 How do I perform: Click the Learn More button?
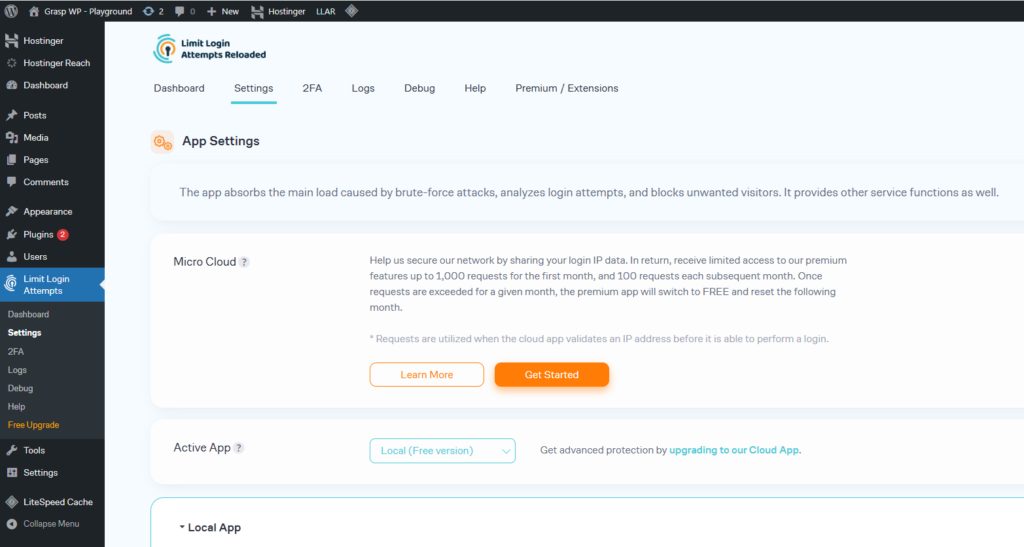click(426, 375)
